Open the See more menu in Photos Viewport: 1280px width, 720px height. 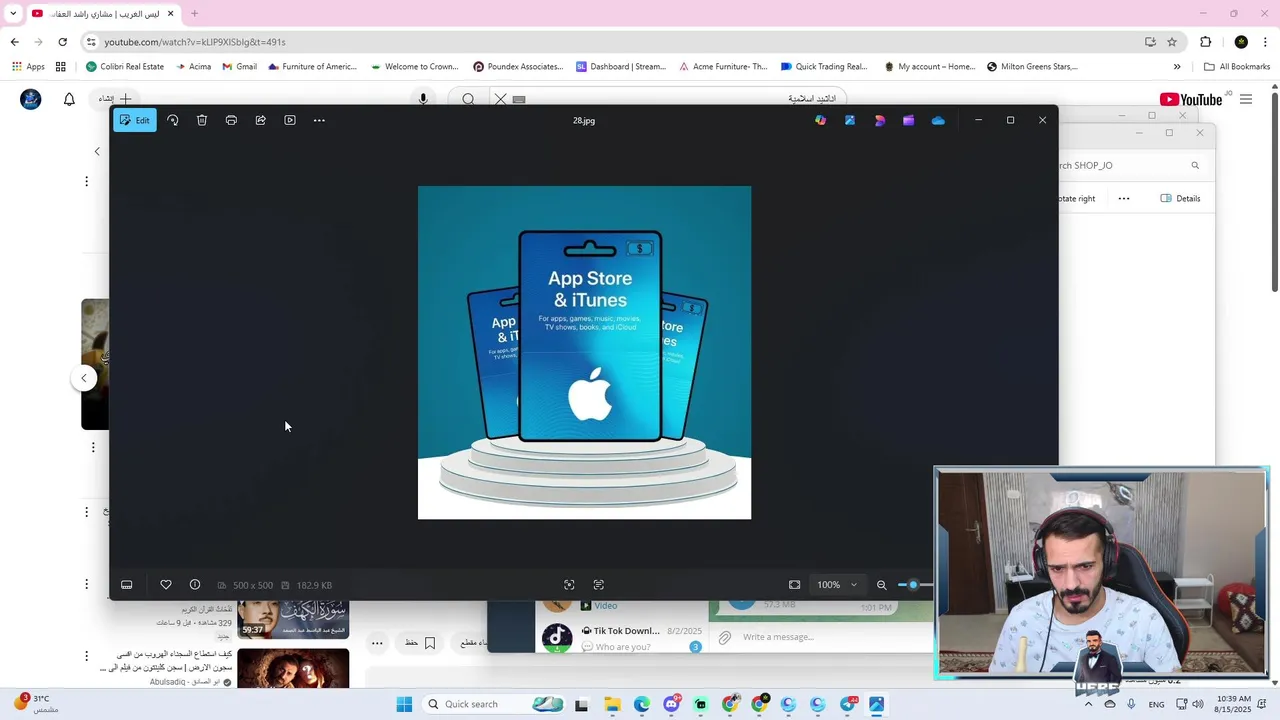[x=319, y=120]
